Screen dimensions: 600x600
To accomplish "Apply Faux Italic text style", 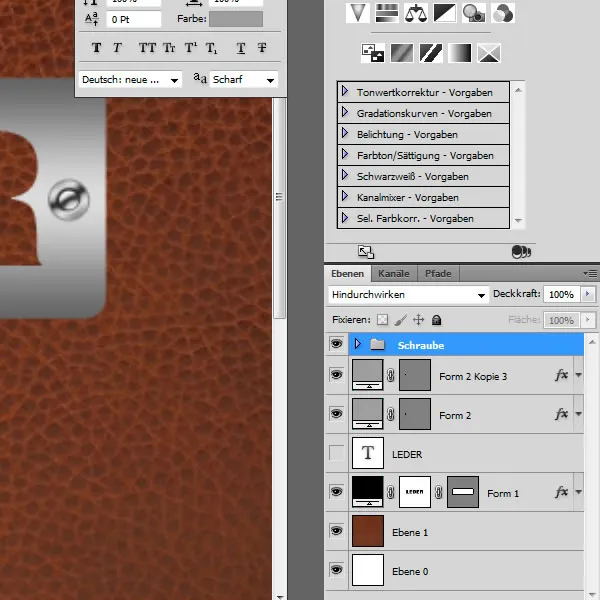I will pyautogui.click(x=118, y=47).
